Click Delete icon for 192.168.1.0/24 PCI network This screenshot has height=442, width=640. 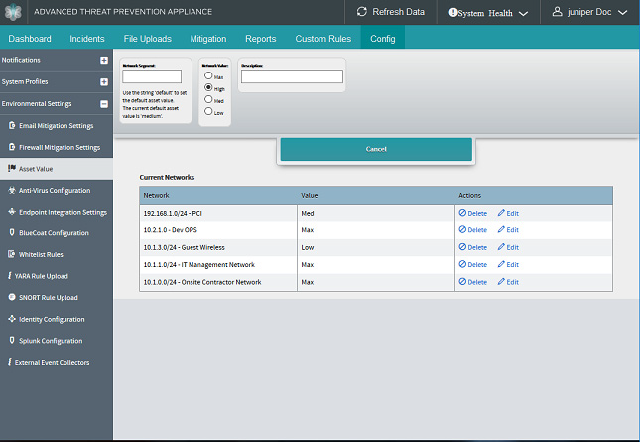463,213
